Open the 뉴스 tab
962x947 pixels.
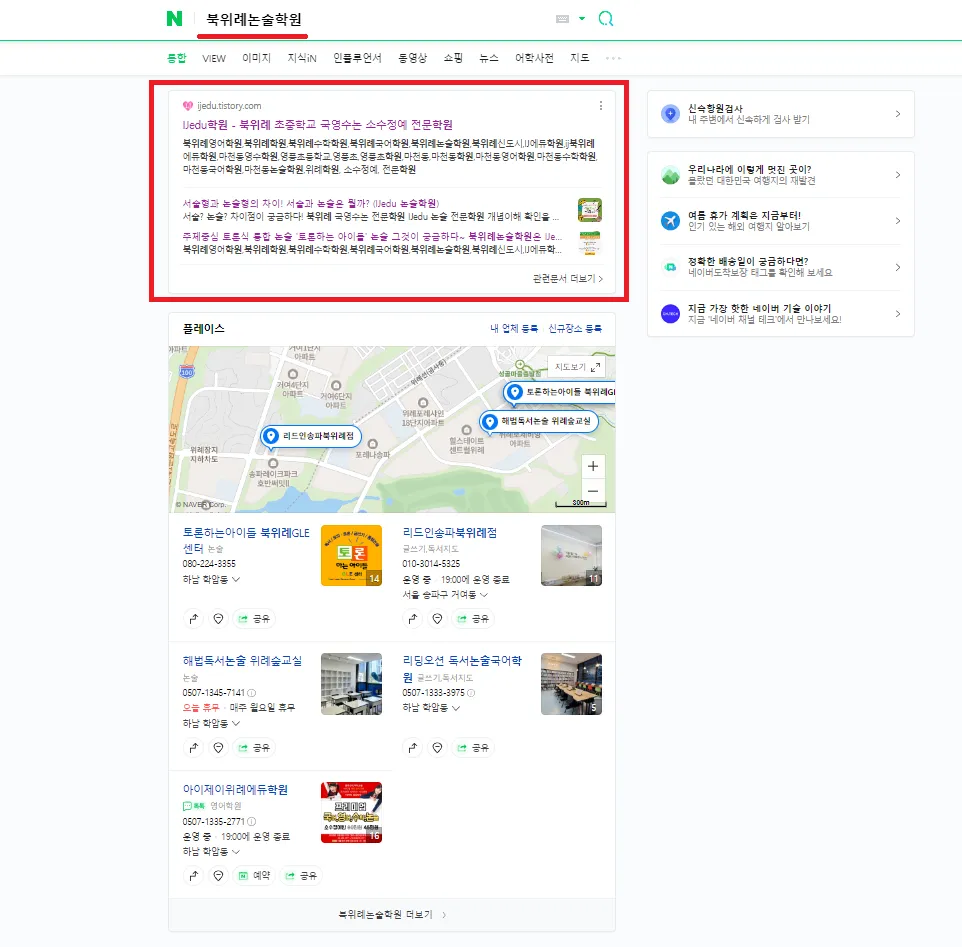click(x=488, y=58)
